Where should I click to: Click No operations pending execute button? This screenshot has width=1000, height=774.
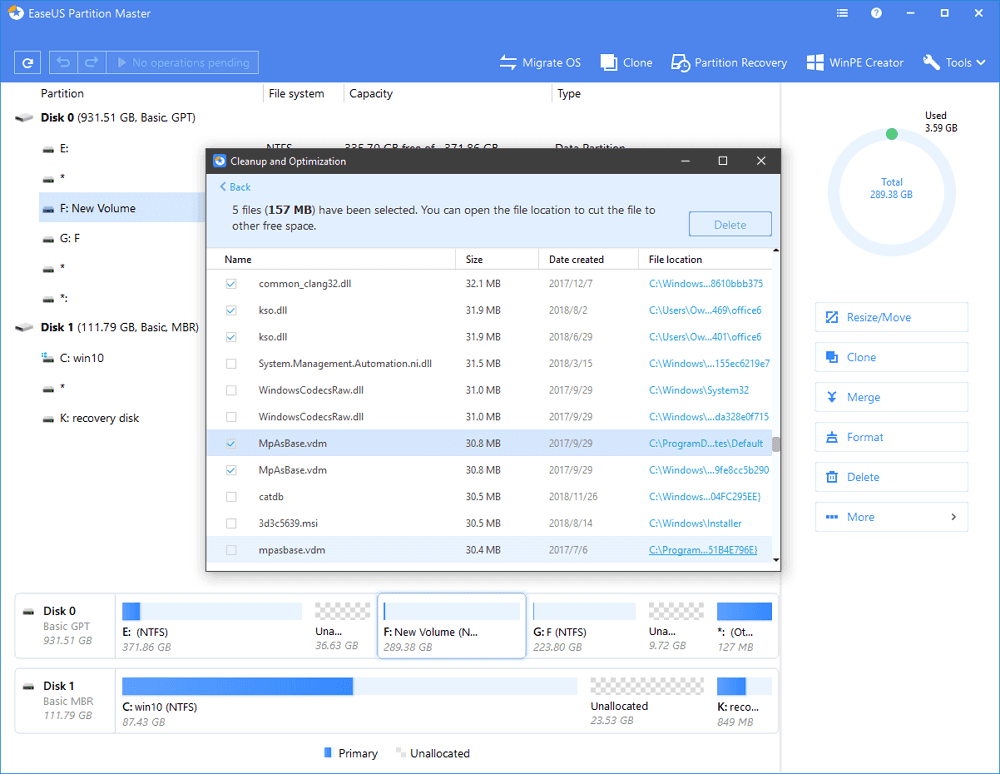click(182, 62)
